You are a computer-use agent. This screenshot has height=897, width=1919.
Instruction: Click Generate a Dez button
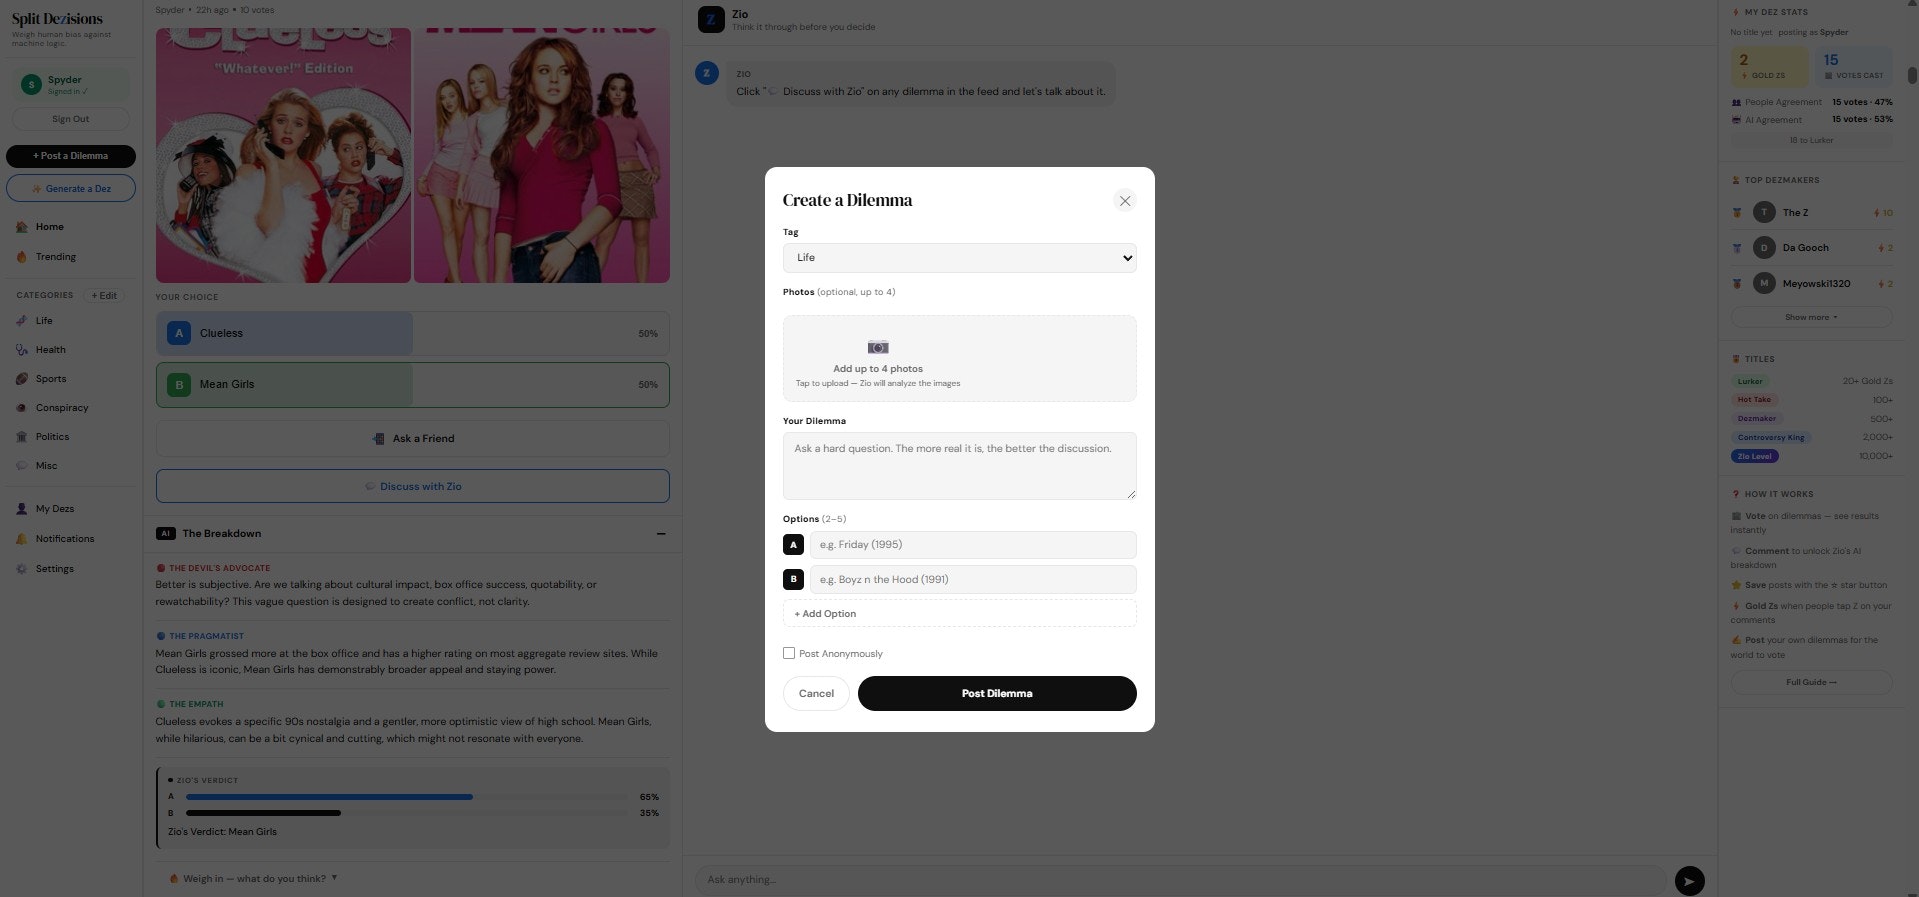(x=71, y=189)
